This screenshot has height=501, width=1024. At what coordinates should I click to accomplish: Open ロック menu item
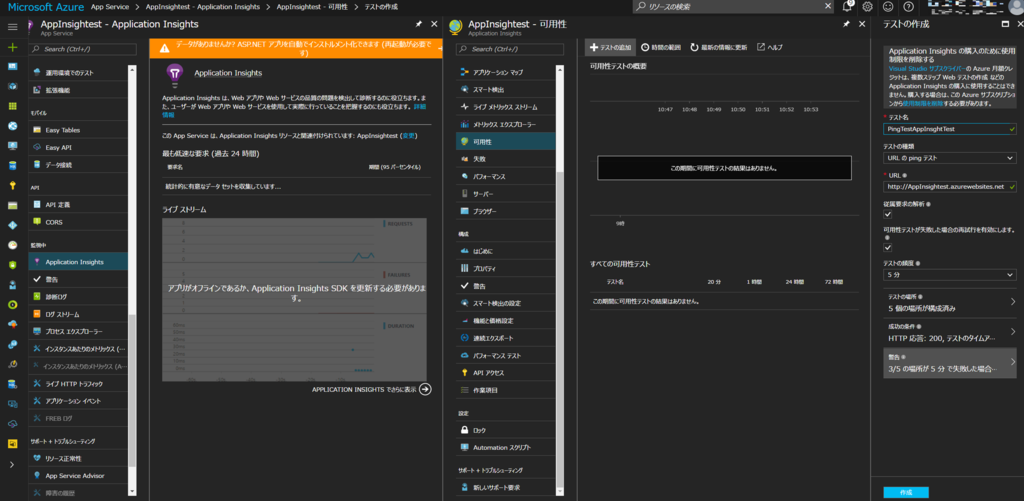pos(506,430)
